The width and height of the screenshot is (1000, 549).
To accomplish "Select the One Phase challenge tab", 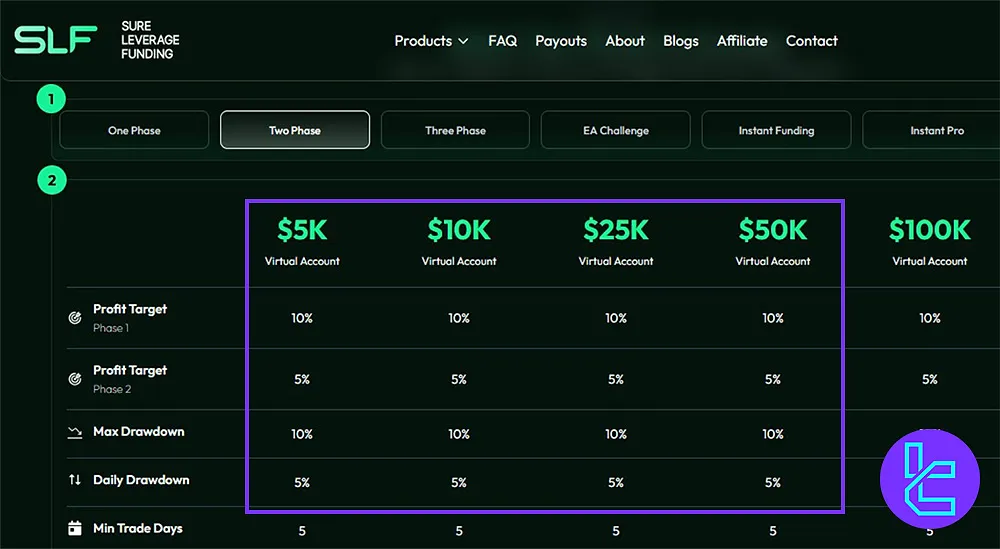I will (x=134, y=130).
